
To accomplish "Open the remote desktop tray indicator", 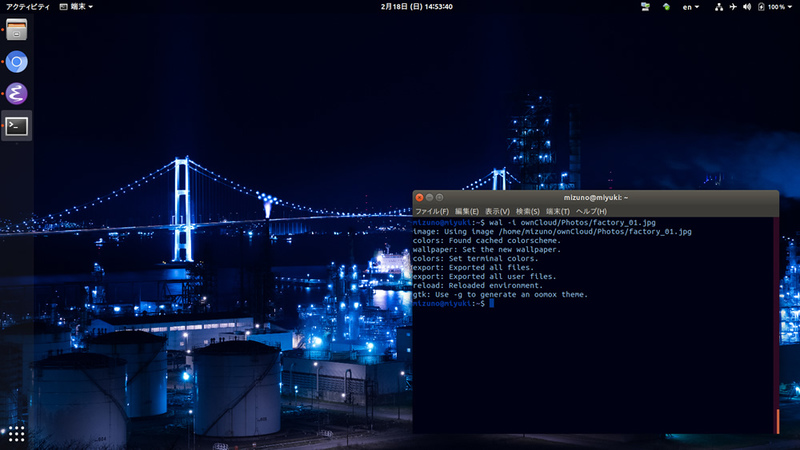I will (645, 7).
